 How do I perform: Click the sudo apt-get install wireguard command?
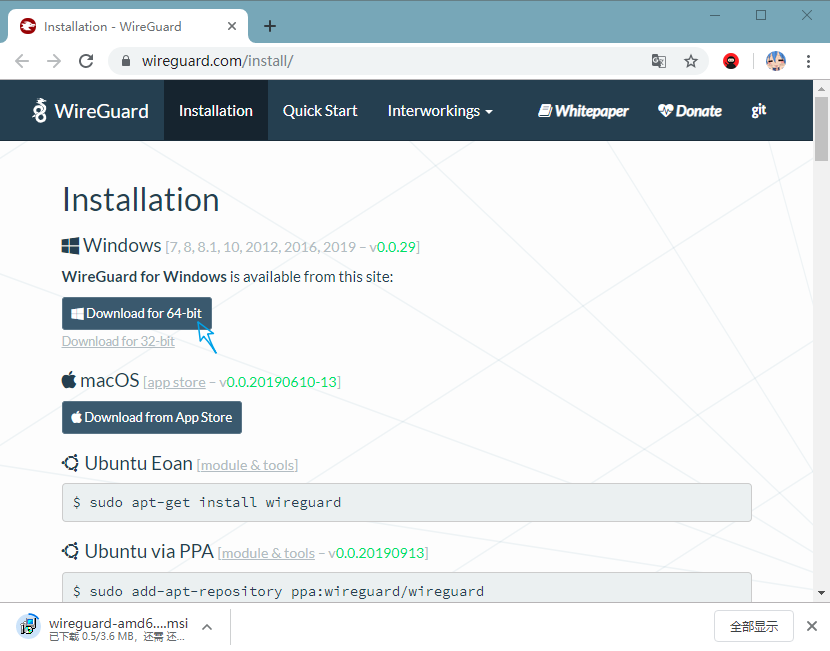point(215,502)
